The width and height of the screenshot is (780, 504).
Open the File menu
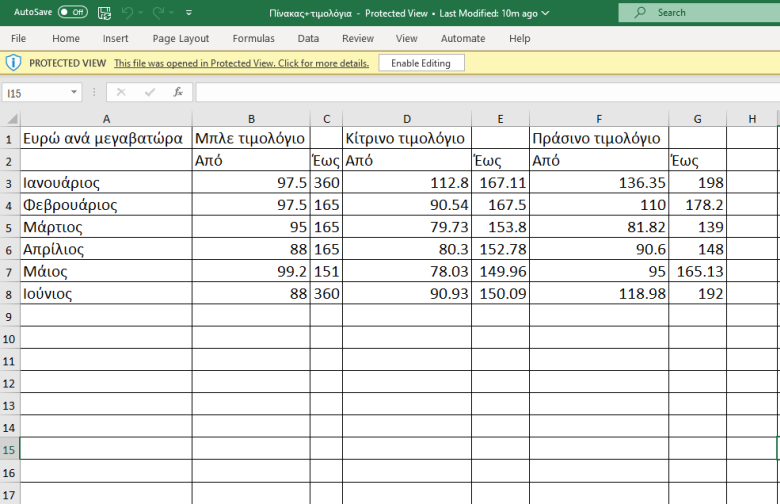18,38
